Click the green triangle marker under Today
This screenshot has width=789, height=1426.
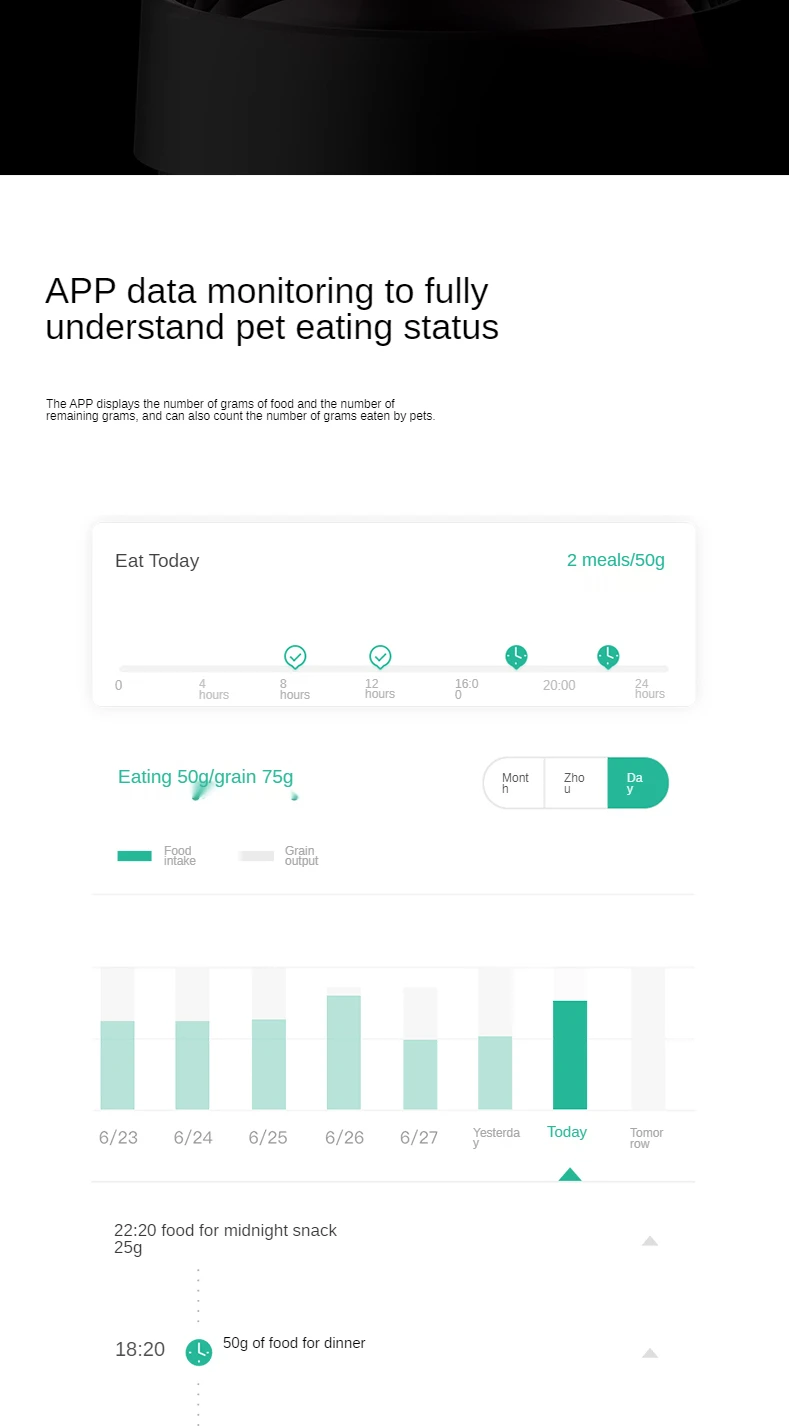(570, 1174)
